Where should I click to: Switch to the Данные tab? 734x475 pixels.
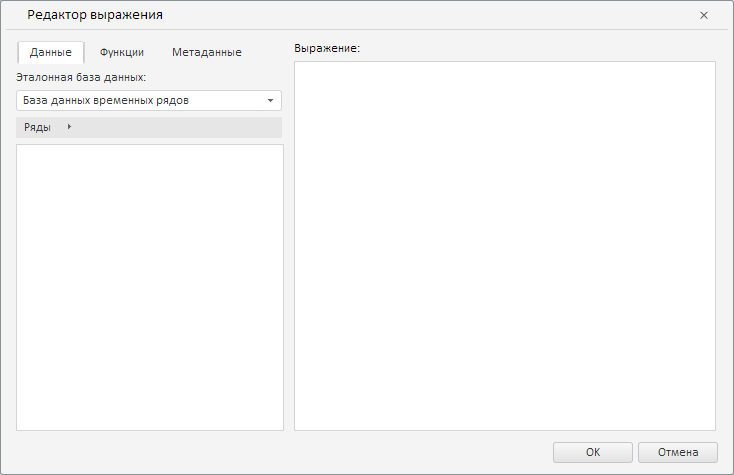click(x=51, y=52)
